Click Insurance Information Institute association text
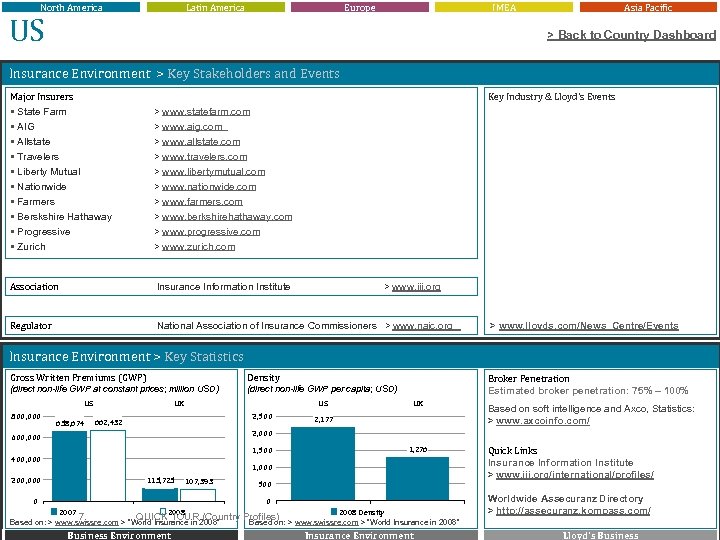Viewport: 720px width, 540px height. (x=224, y=287)
